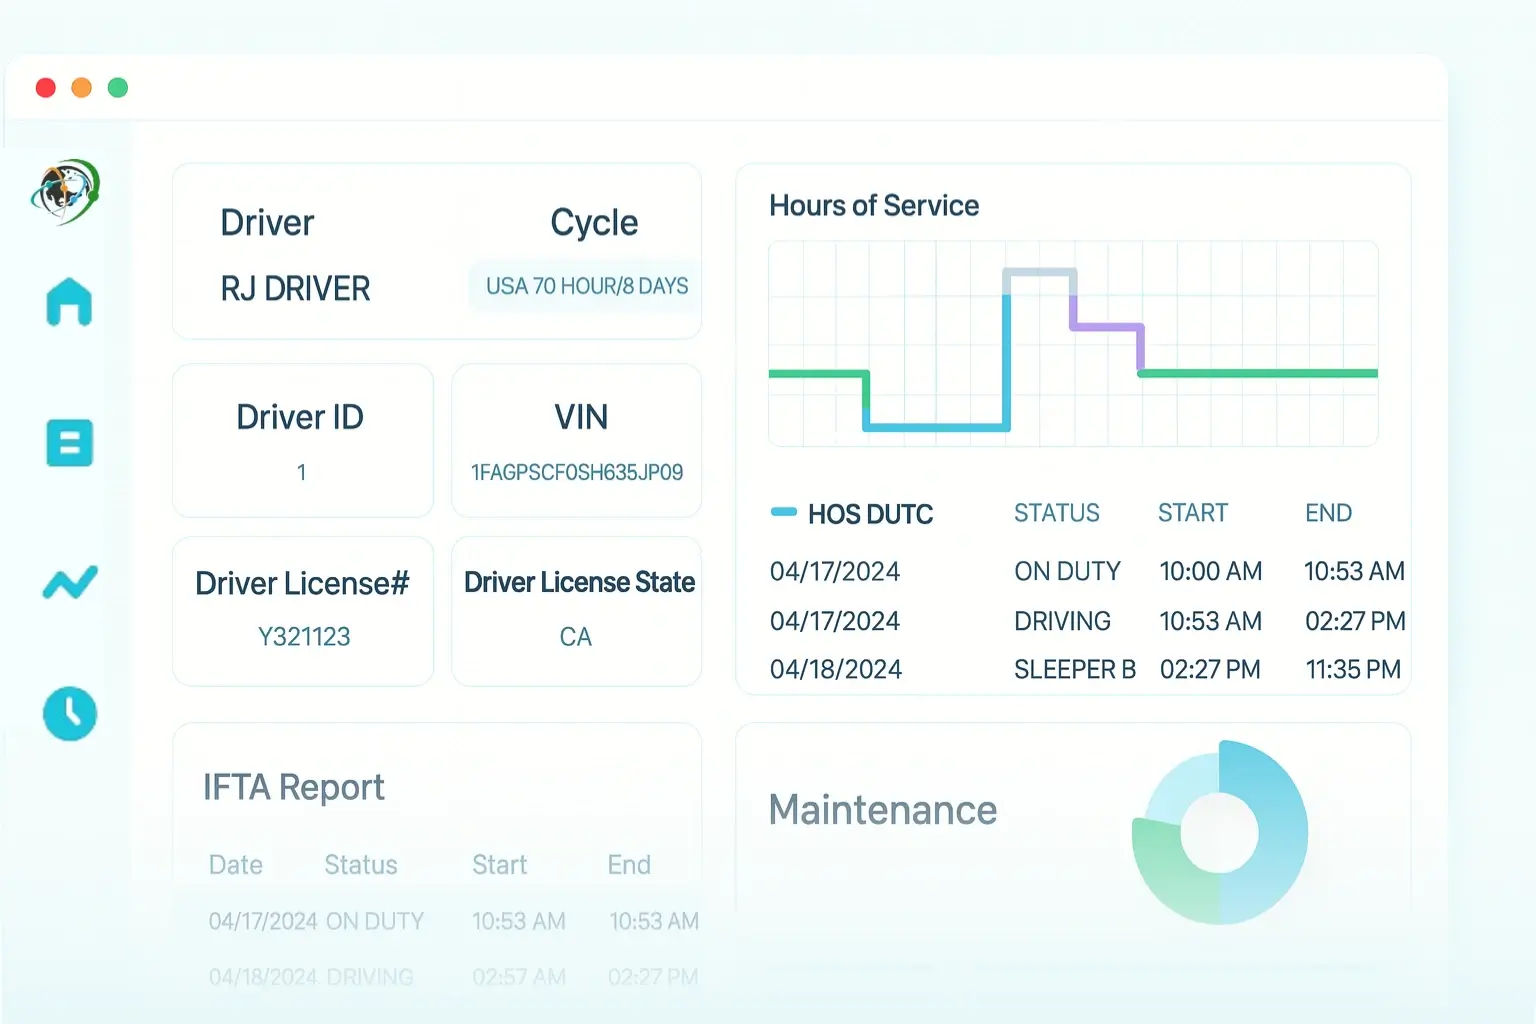Click the clock icon for hours tracking

tap(69, 714)
